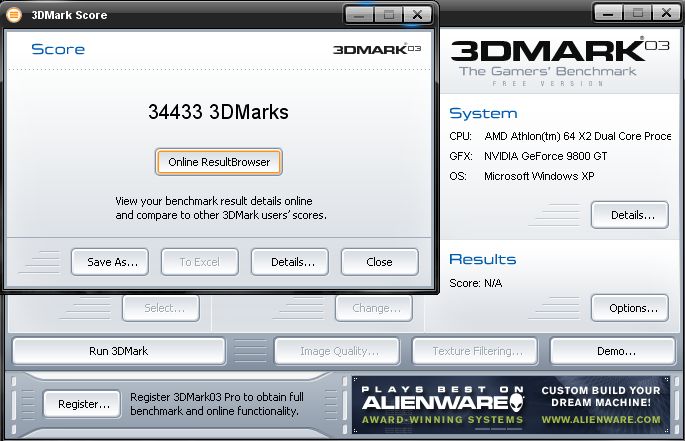Click the Results heading
Screen dimensions: 685x441
click(x=483, y=259)
